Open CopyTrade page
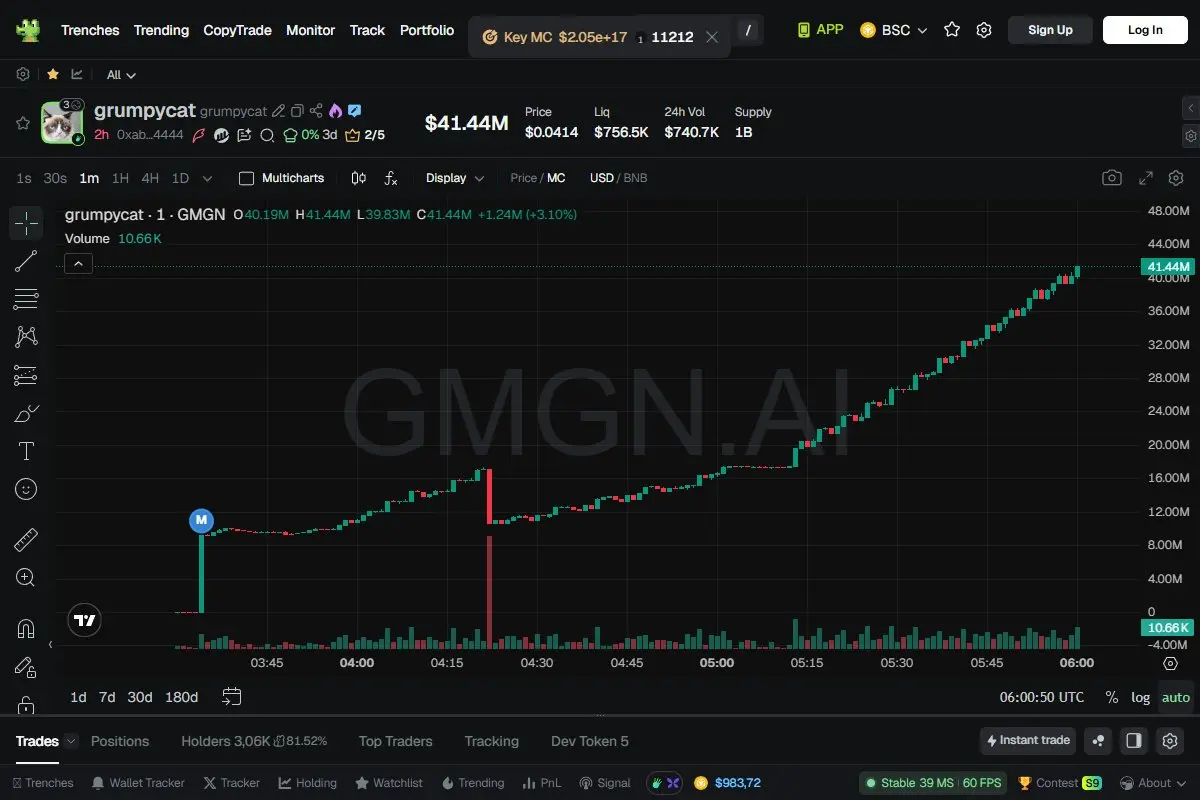1200x800 pixels. [237, 30]
